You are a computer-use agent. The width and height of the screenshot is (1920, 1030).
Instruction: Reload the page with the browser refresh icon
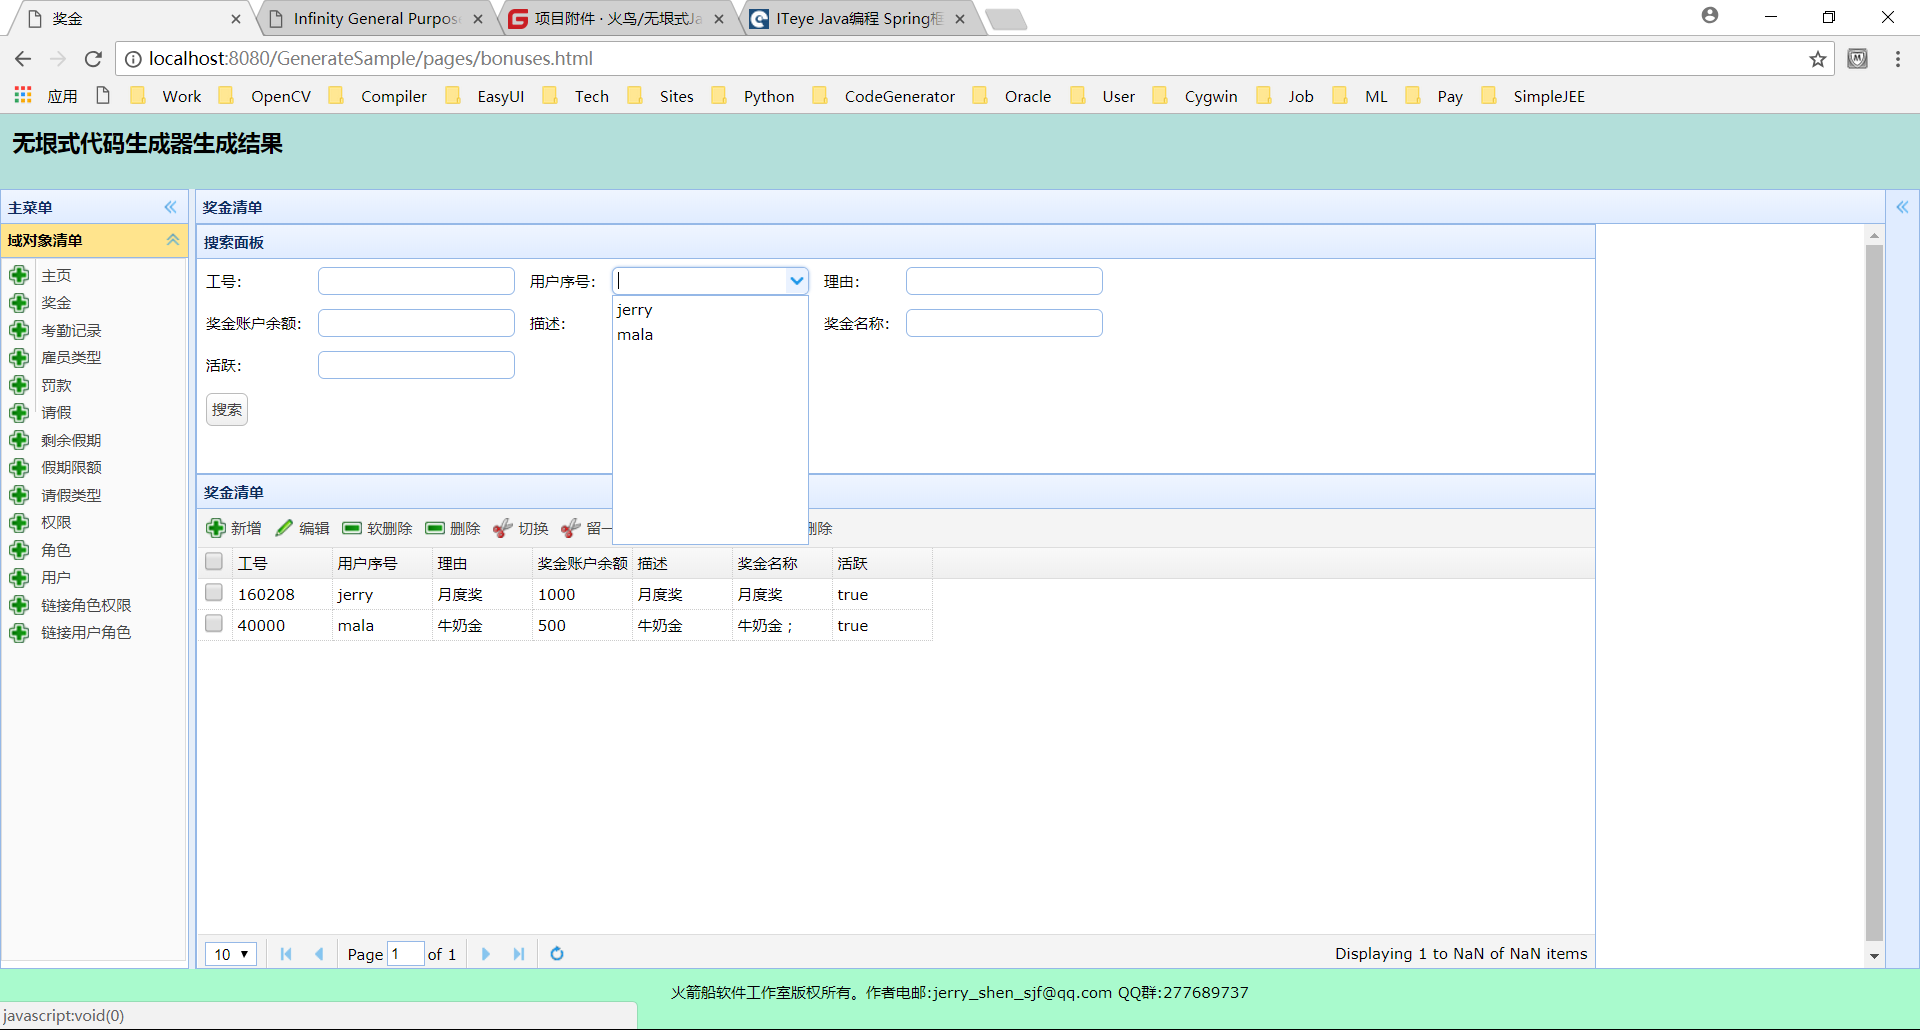point(93,59)
